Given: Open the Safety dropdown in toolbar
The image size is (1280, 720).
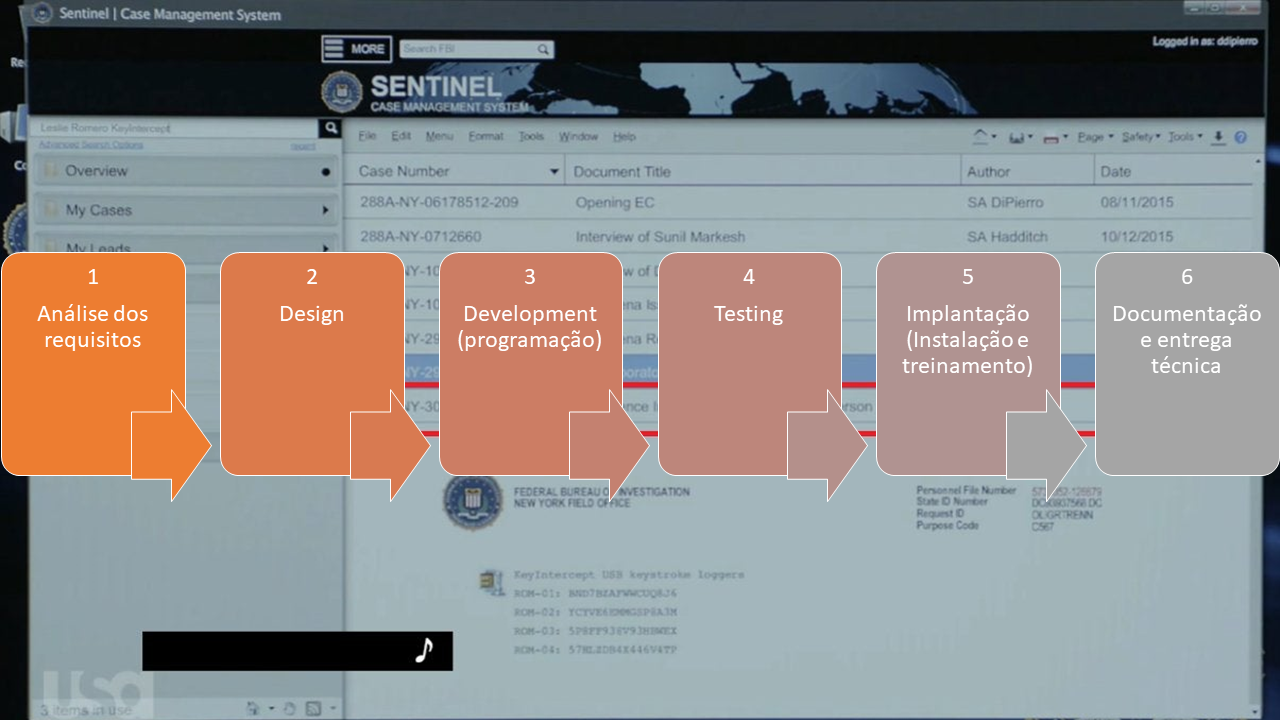Looking at the screenshot, I should pos(1140,137).
